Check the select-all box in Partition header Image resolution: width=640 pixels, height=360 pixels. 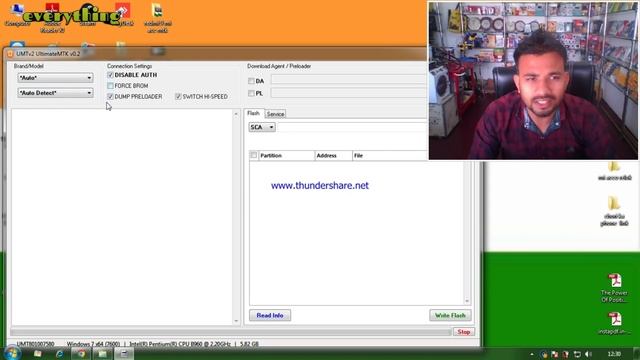[x=253, y=155]
